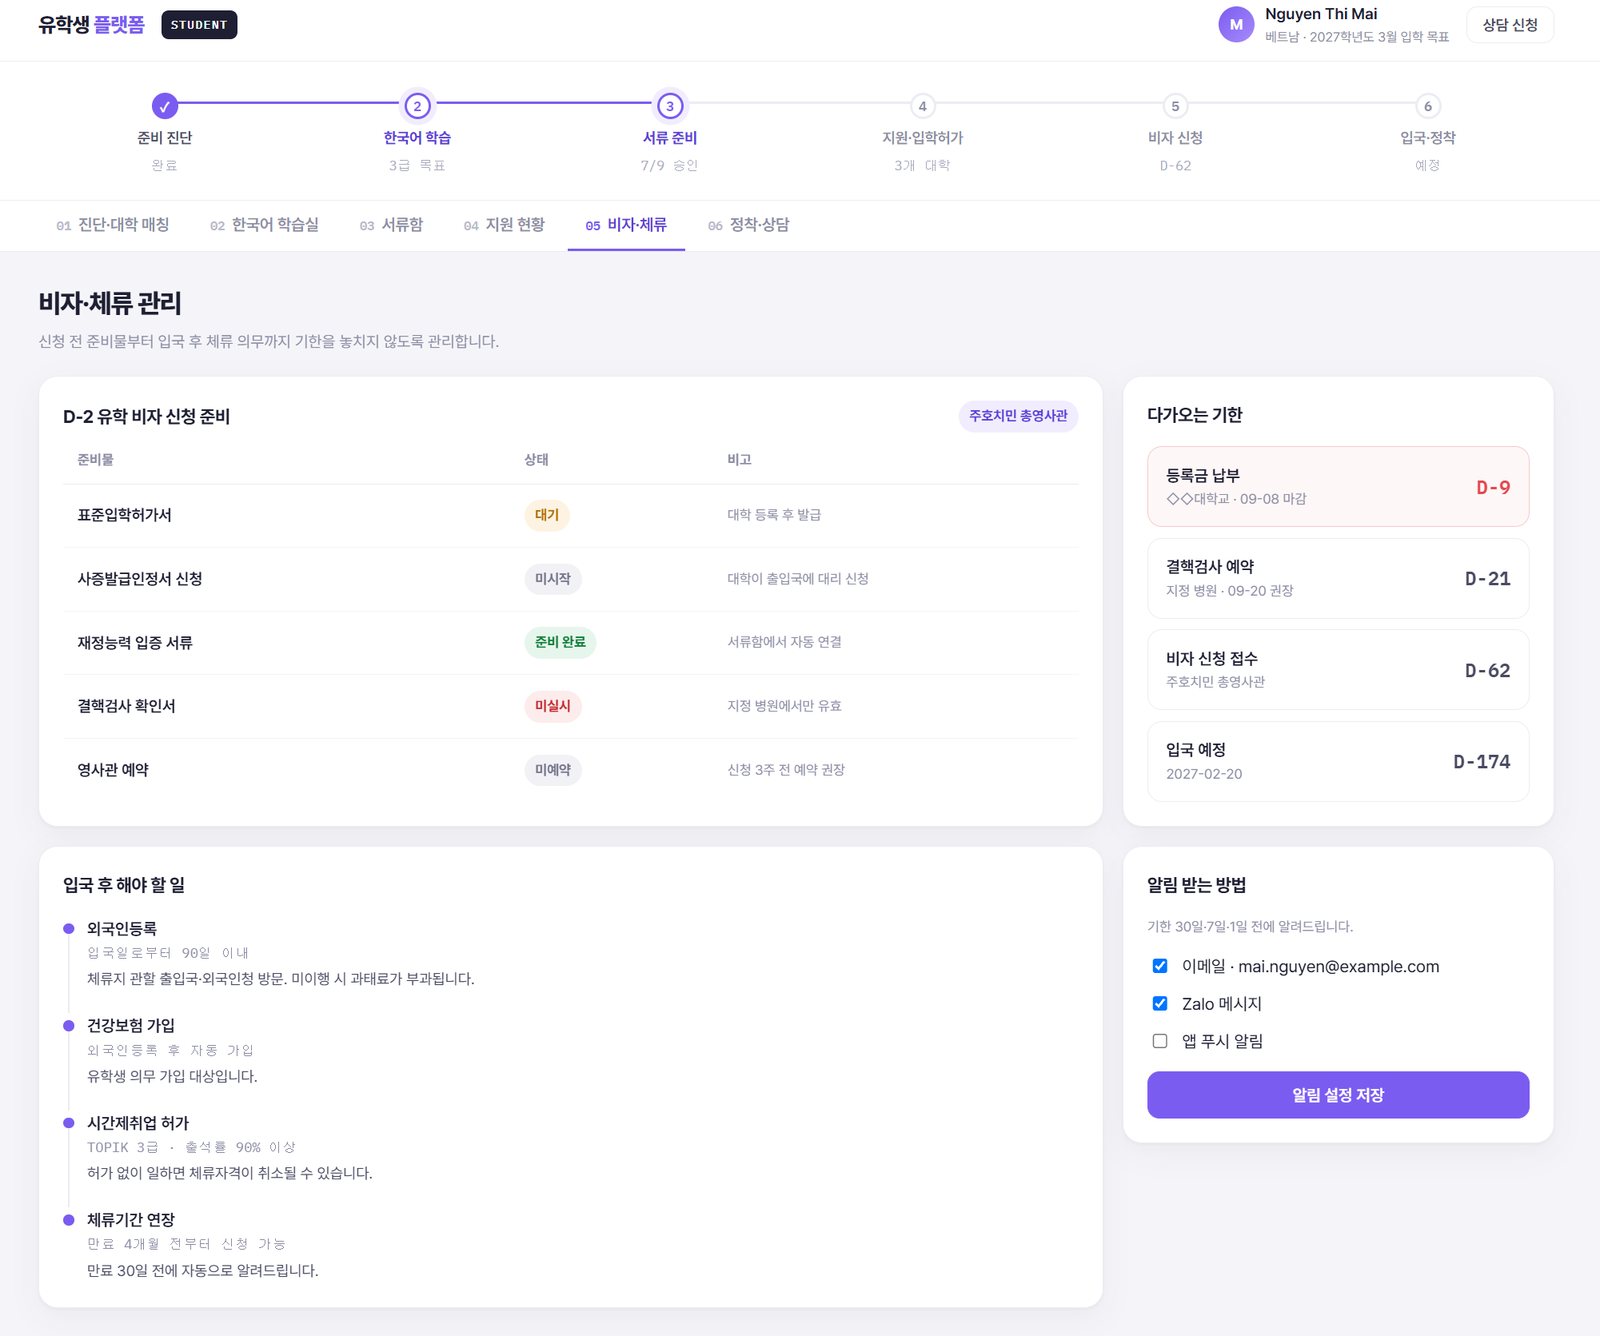1600x1336 pixels.
Task: Click the completed step checkmark circle
Action: coord(165,105)
